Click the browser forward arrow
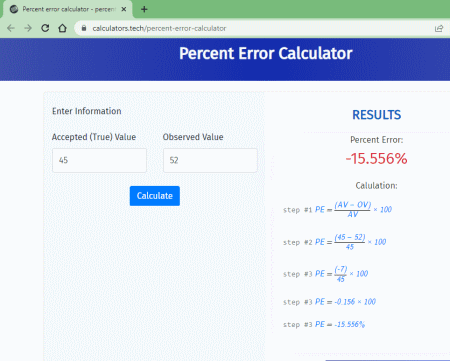450x361 pixels. click(28, 28)
